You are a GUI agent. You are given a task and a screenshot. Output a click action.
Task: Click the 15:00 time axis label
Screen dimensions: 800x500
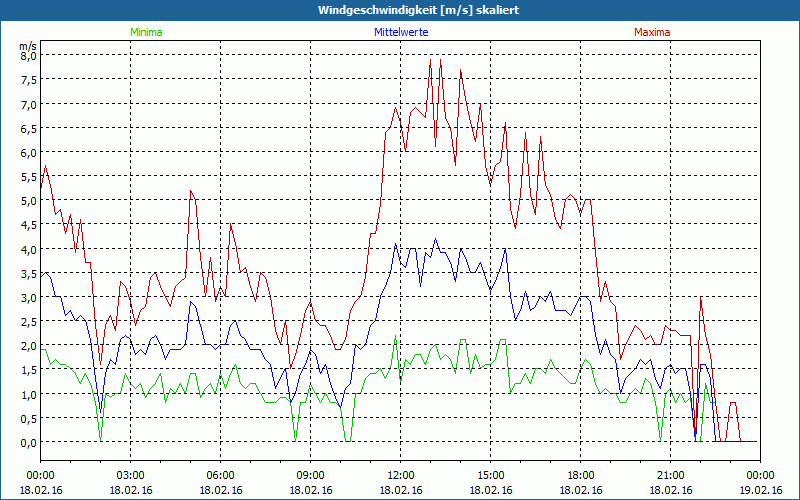coord(490,475)
